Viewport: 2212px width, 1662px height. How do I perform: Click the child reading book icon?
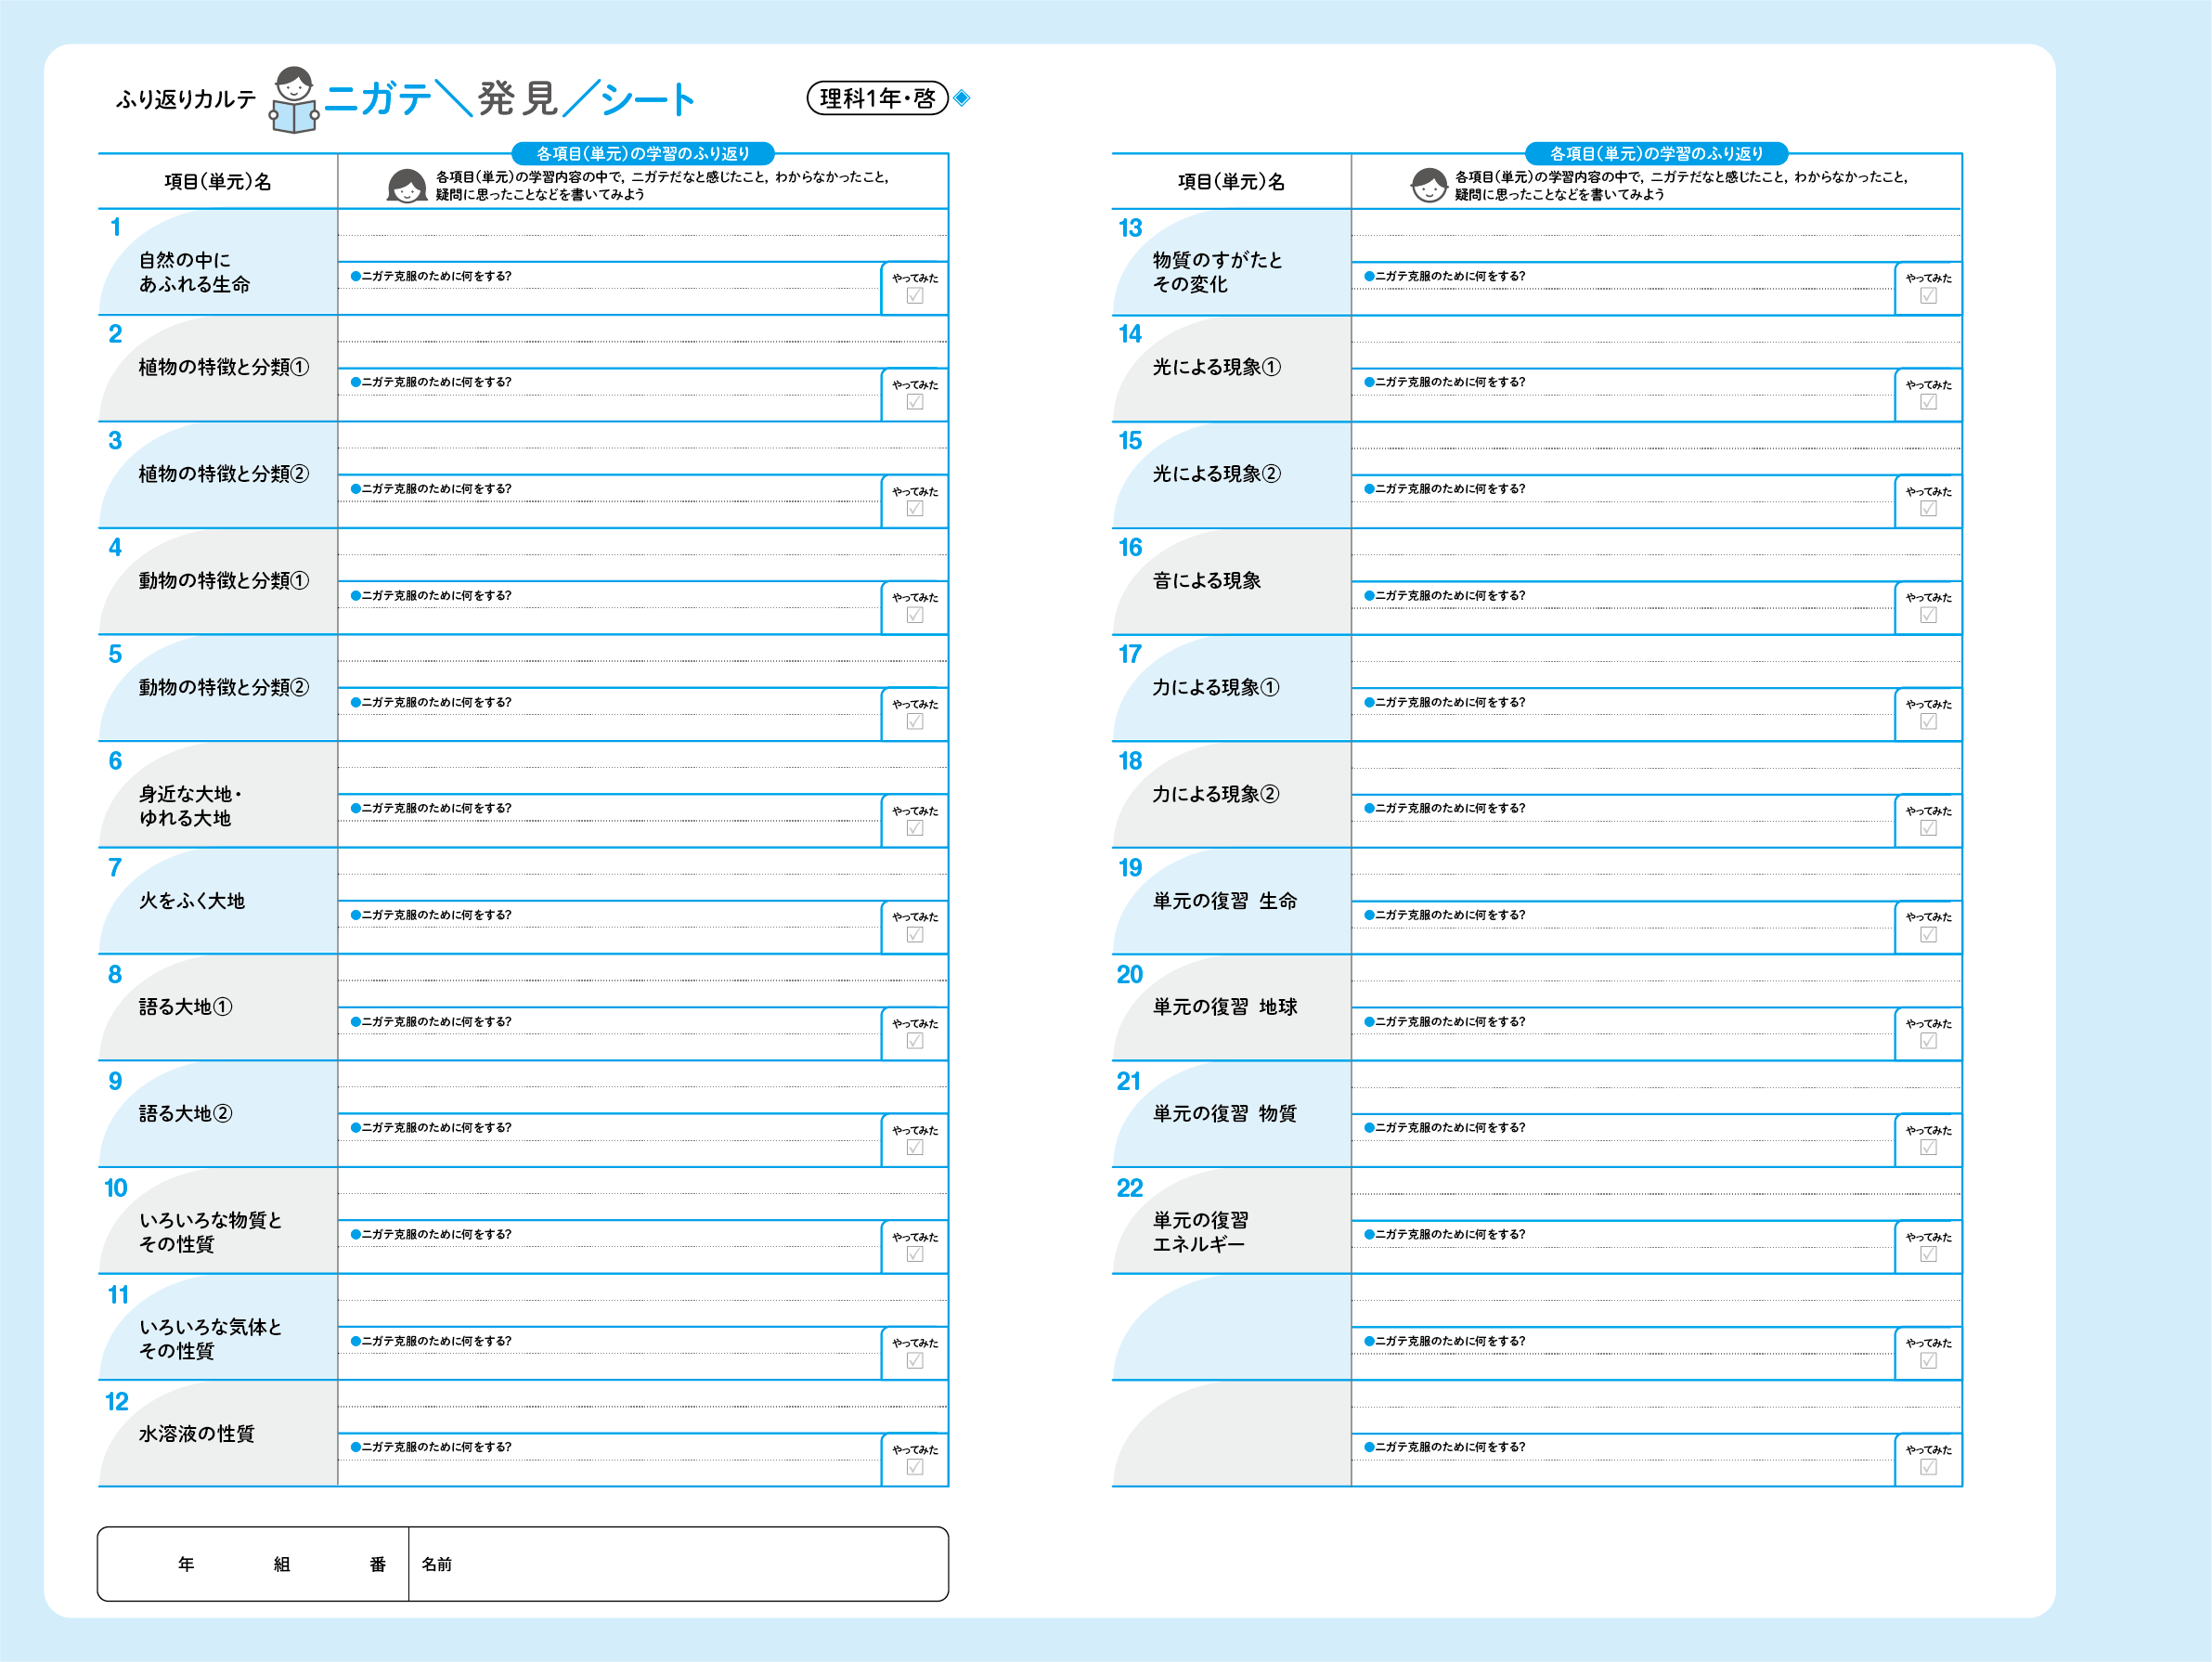coord(293,100)
